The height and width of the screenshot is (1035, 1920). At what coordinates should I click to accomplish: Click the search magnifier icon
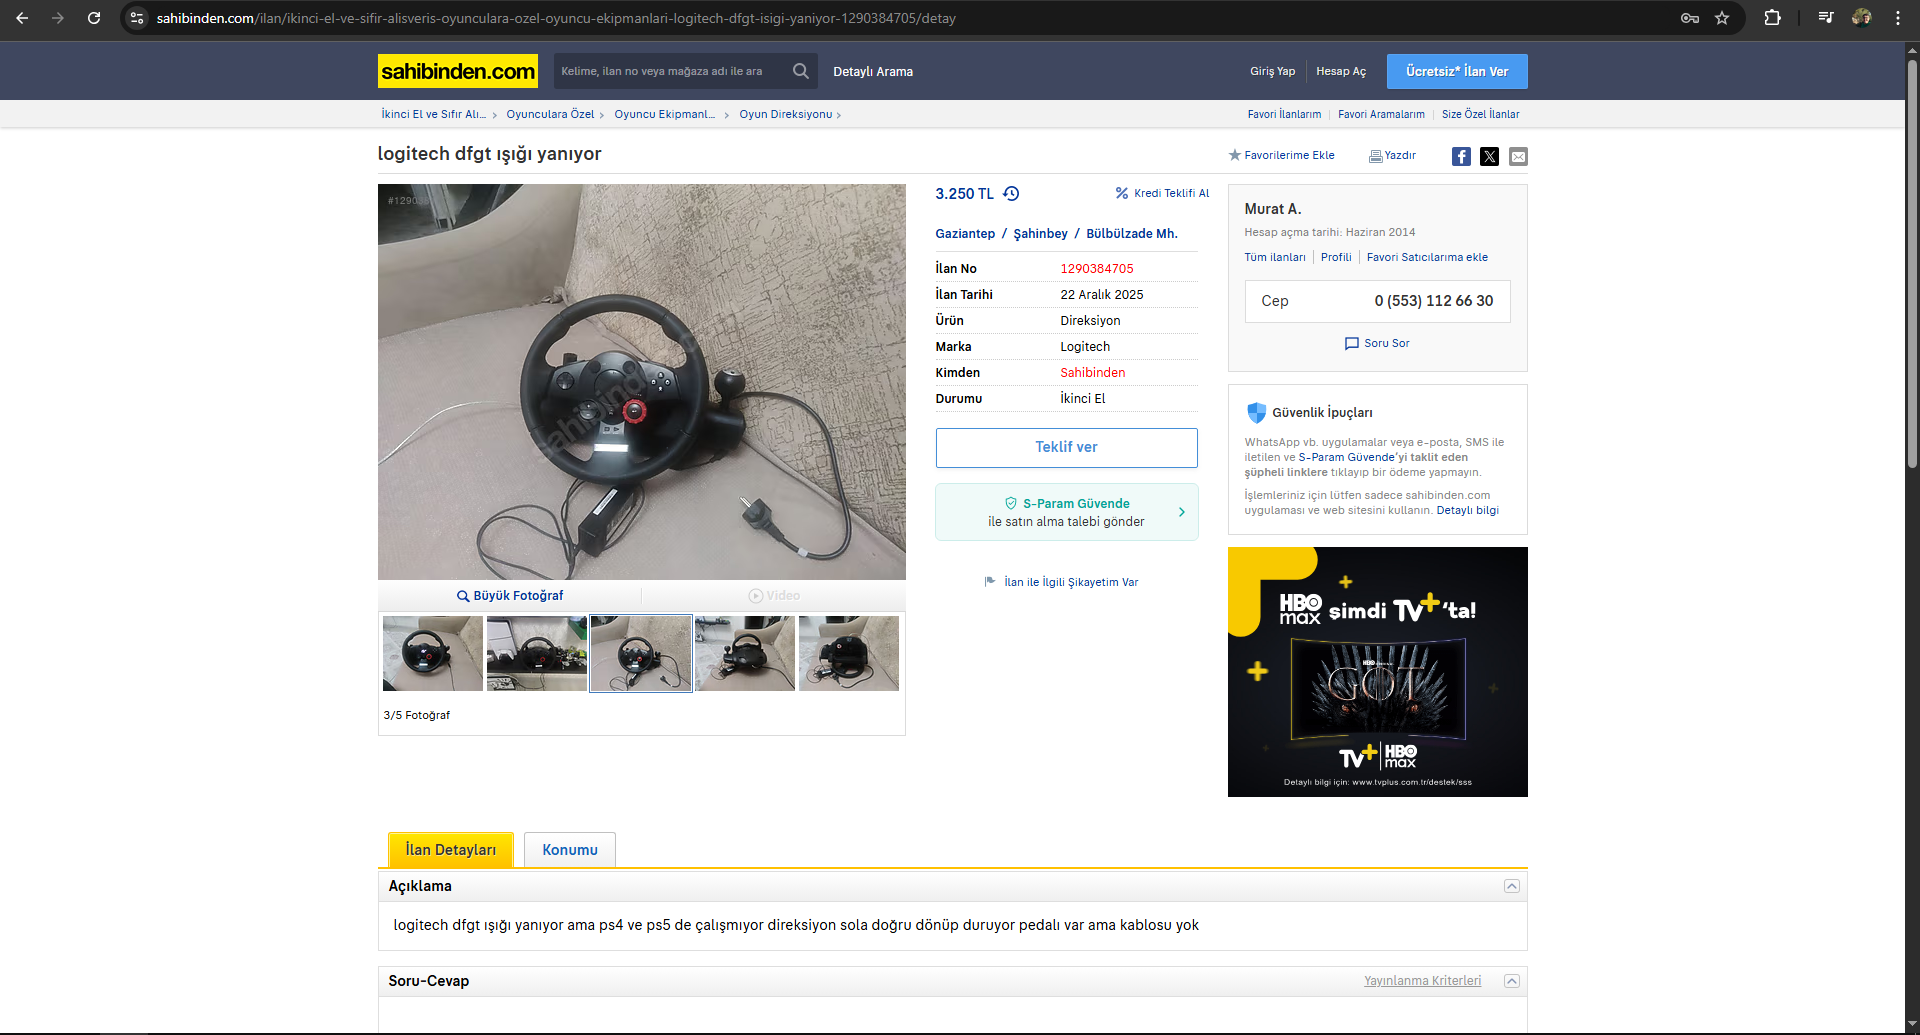coord(801,71)
